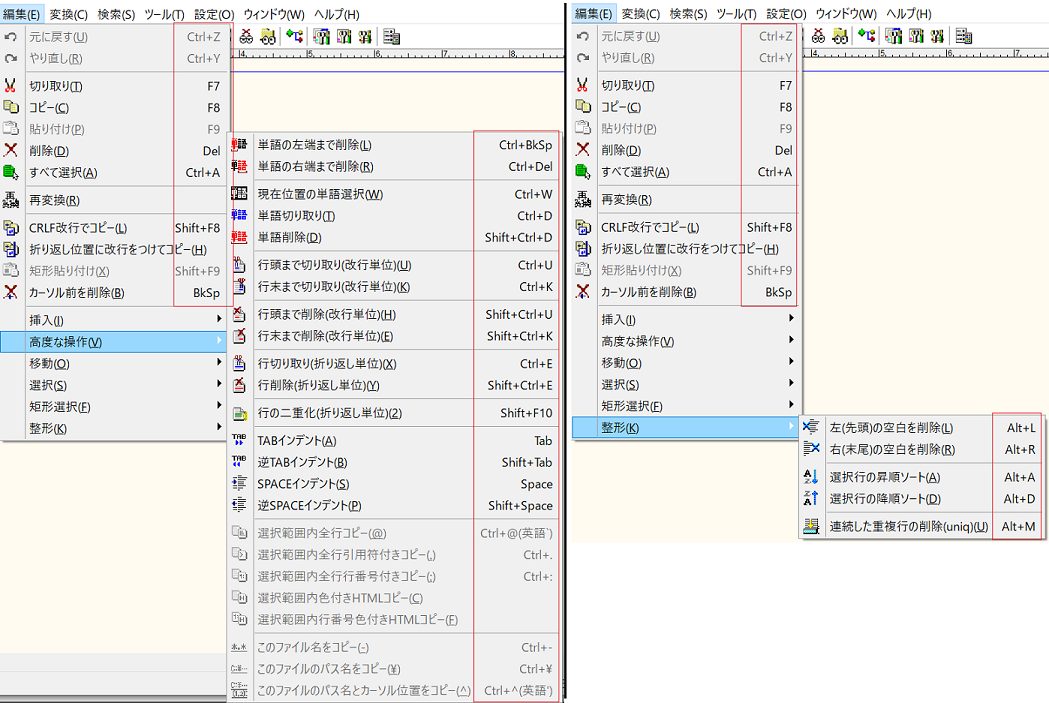Click icon for 行切り取り(折り返し単位)

pyautogui.click(x=240, y=363)
